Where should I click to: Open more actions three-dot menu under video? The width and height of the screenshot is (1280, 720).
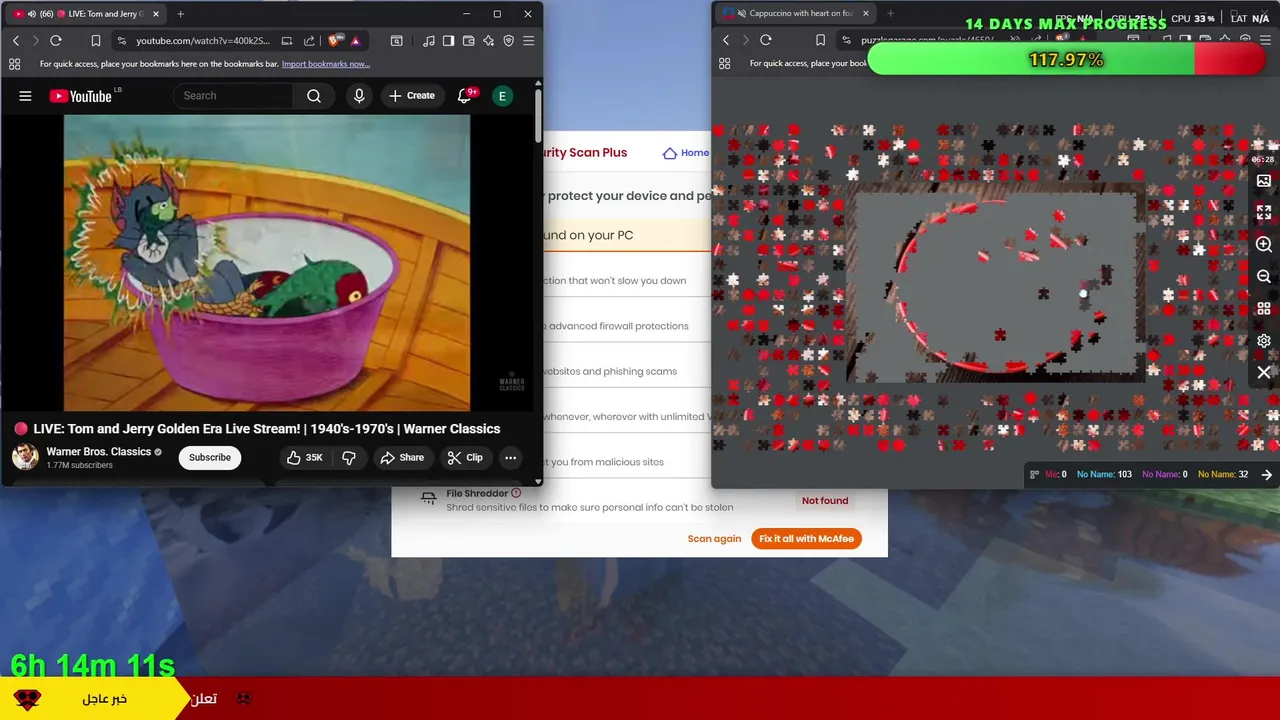coord(510,458)
